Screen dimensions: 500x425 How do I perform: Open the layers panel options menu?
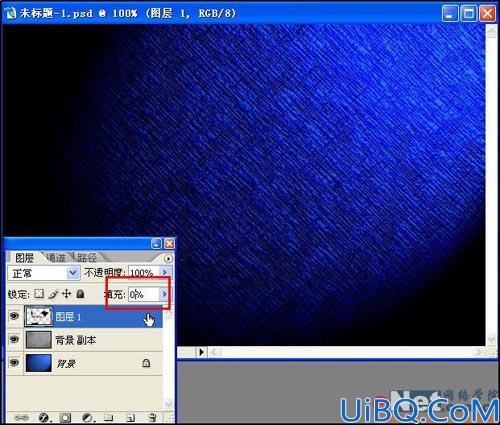(168, 258)
